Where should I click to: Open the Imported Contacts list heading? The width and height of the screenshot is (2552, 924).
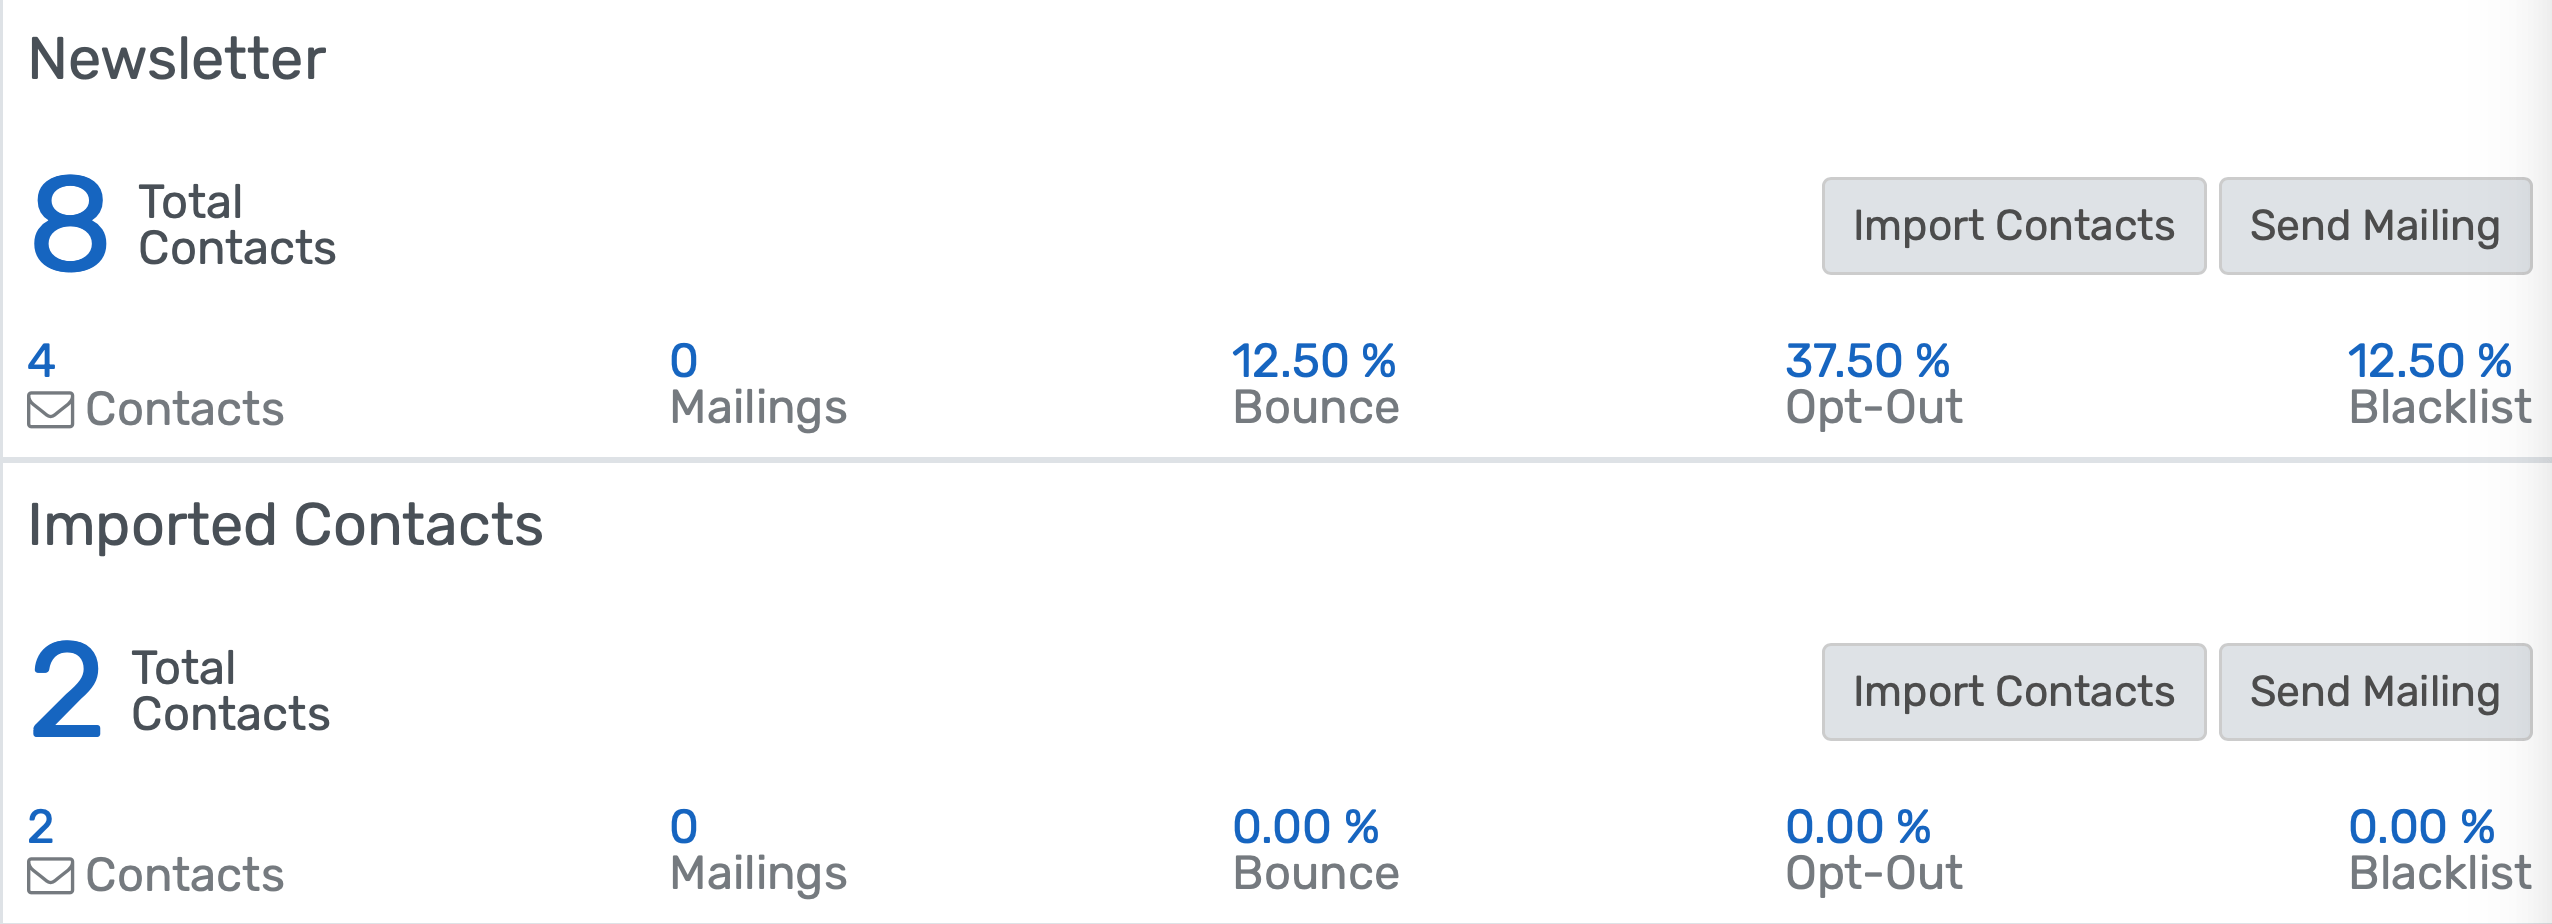(x=285, y=525)
